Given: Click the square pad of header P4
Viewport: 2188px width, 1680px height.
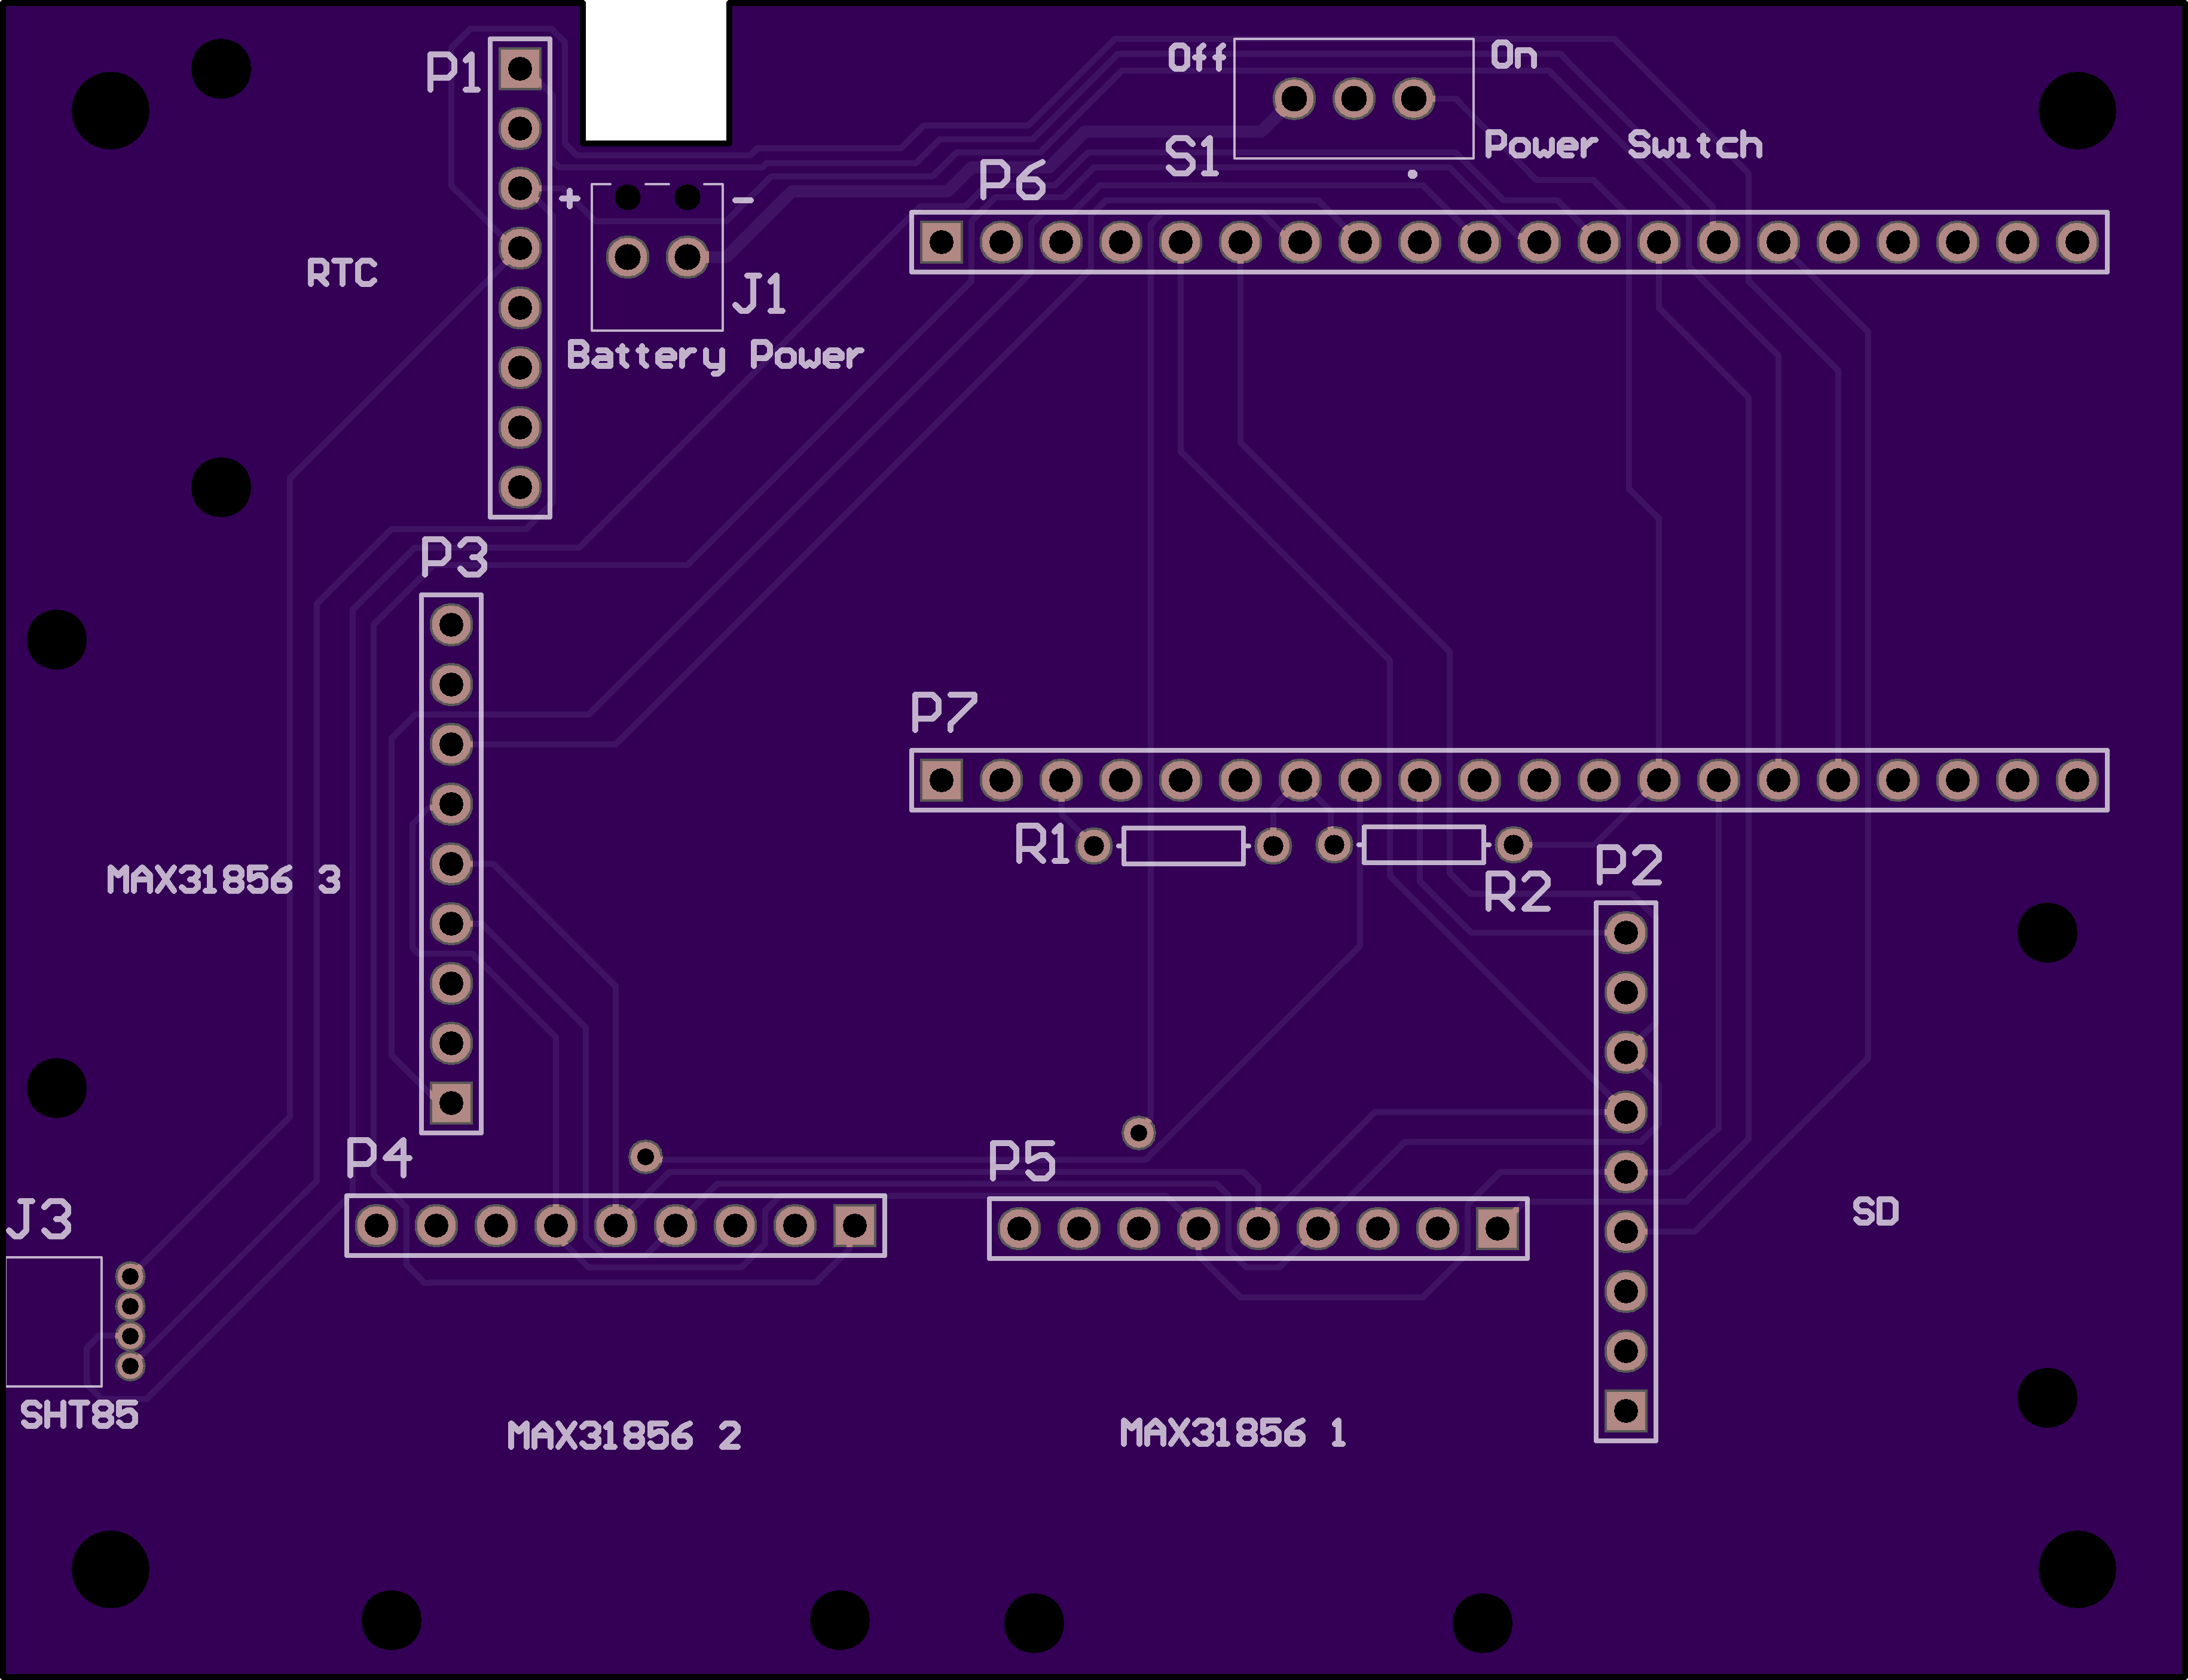Looking at the screenshot, I should [855, 1225].
